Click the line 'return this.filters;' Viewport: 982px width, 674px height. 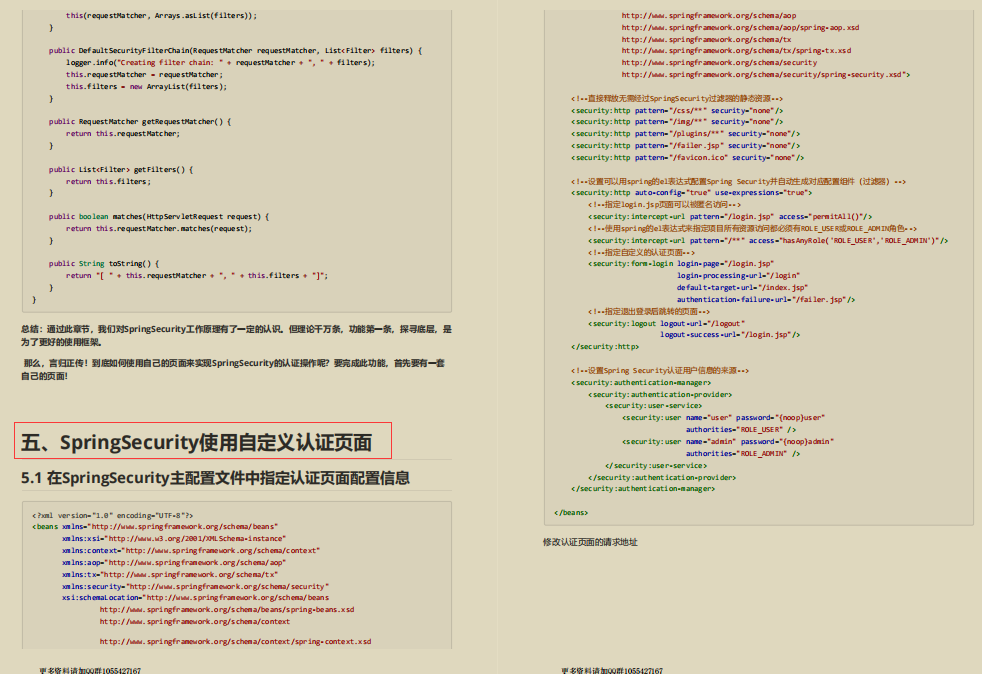point(108,182)
